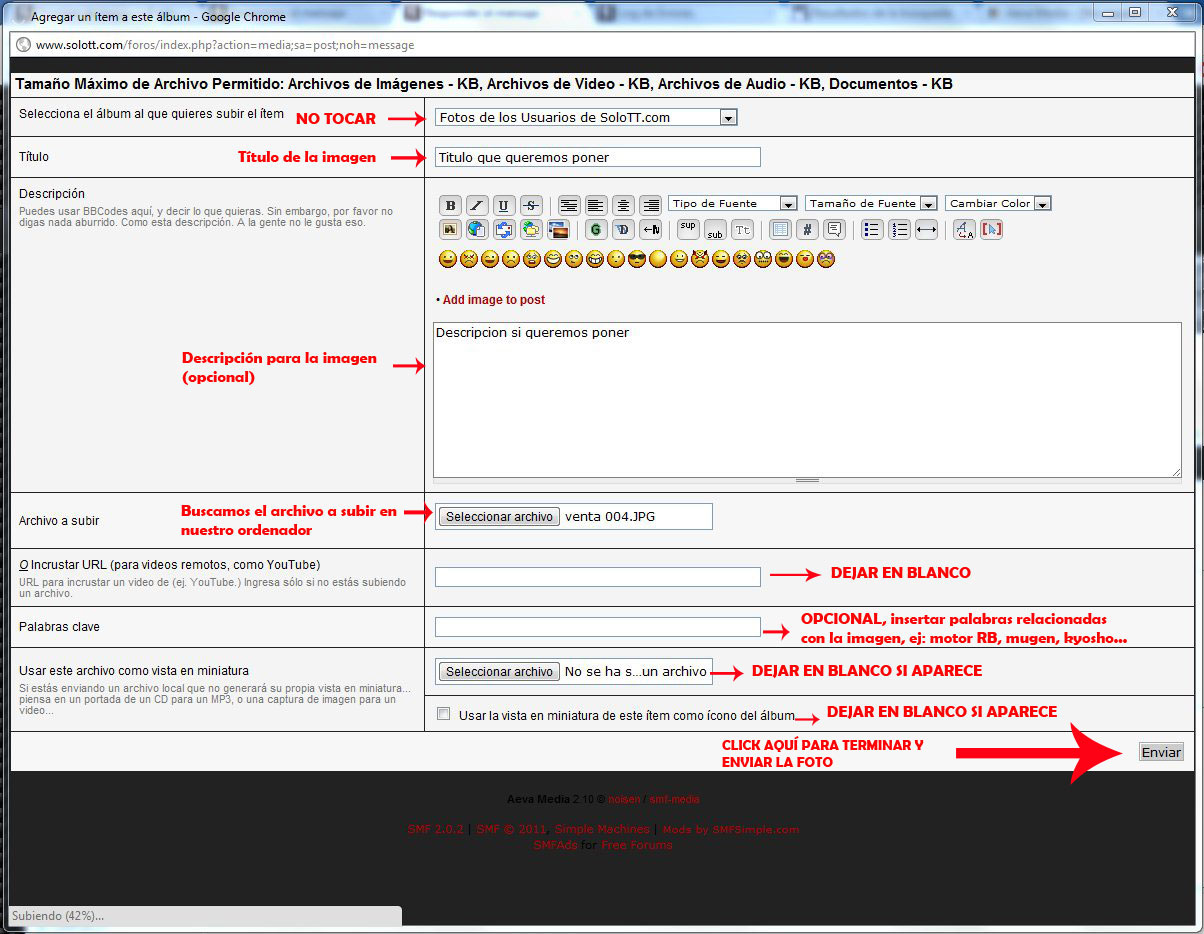Check 'Usar la vista en miniatura' checkbox
Screen dimensions: 1204x934
coord(444,714)
